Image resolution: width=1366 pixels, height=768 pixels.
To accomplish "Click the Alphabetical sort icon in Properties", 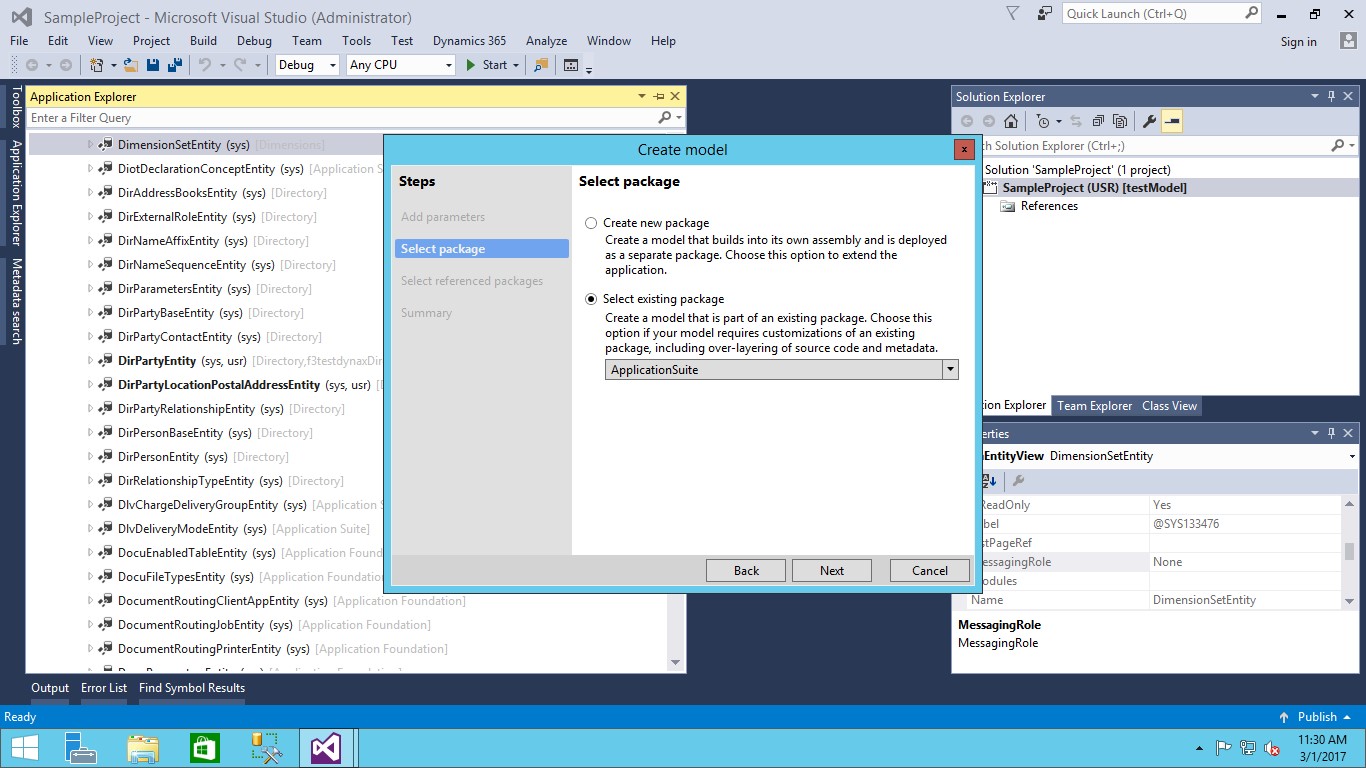I will tap(990, 481).
